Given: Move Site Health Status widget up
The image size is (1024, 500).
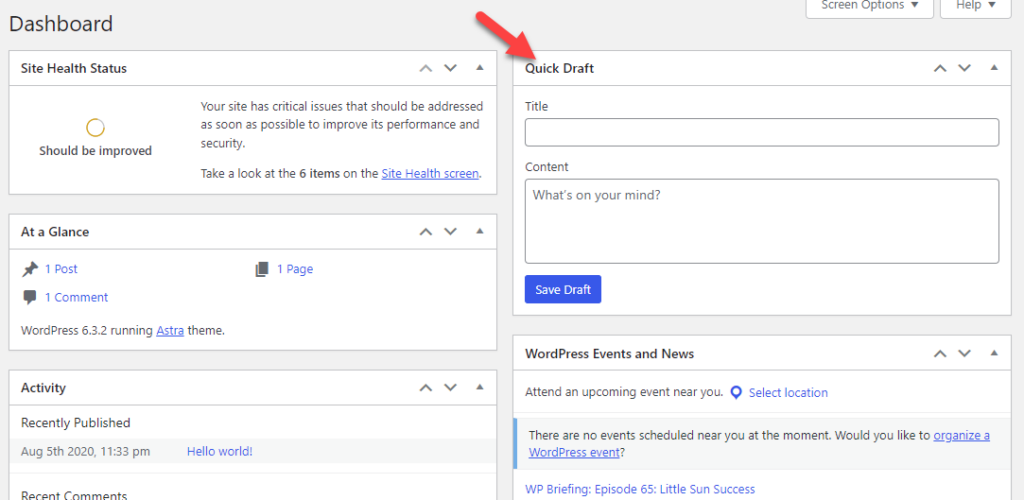Looking at the screenshot, I should [x=426, y=68].
